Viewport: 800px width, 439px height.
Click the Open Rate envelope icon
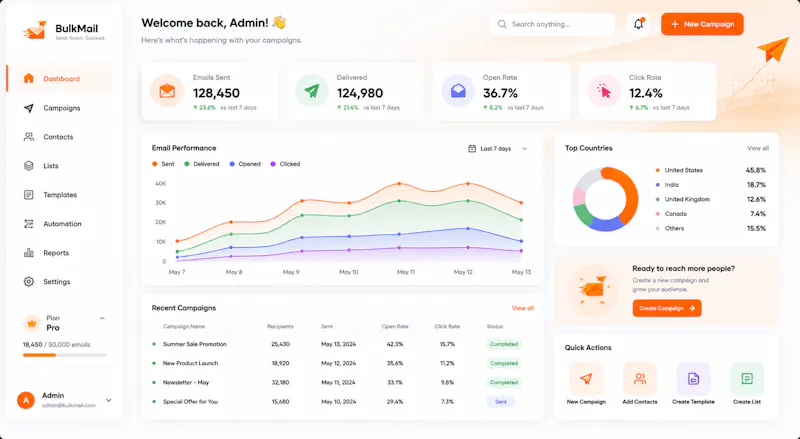[x=458, y=91]
